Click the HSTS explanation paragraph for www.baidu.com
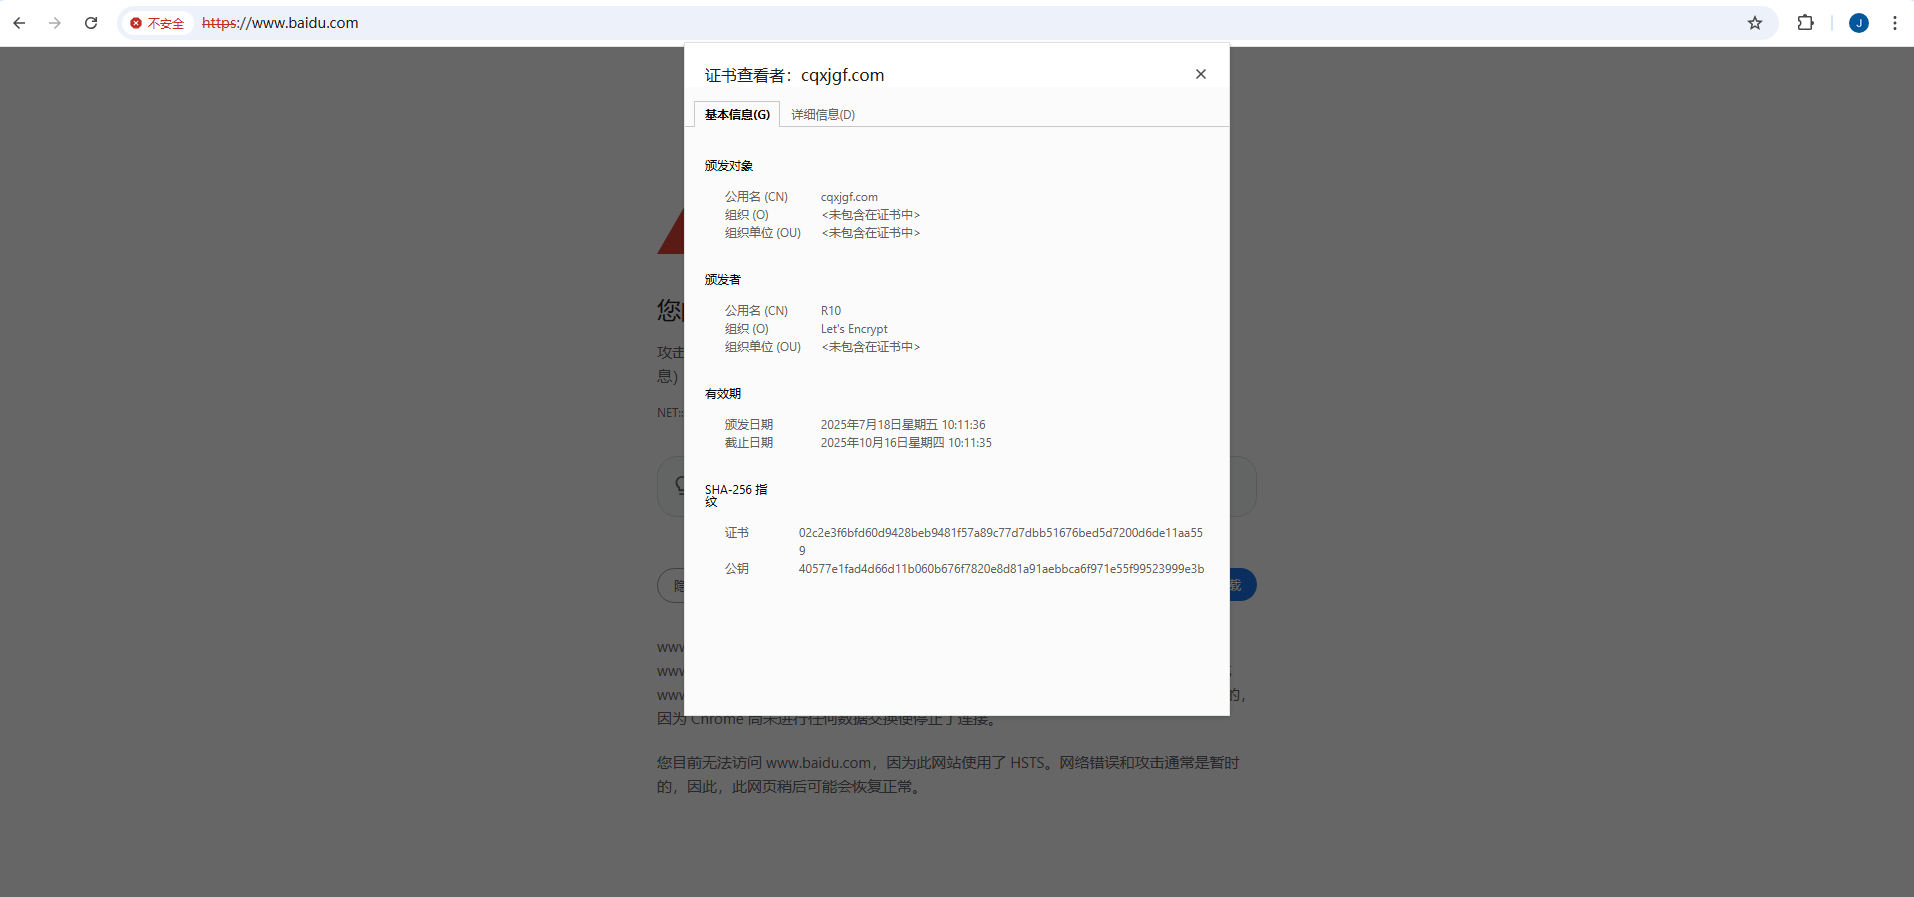The image size is (1914, 897). pyautogui.click(x=948, y=775)
